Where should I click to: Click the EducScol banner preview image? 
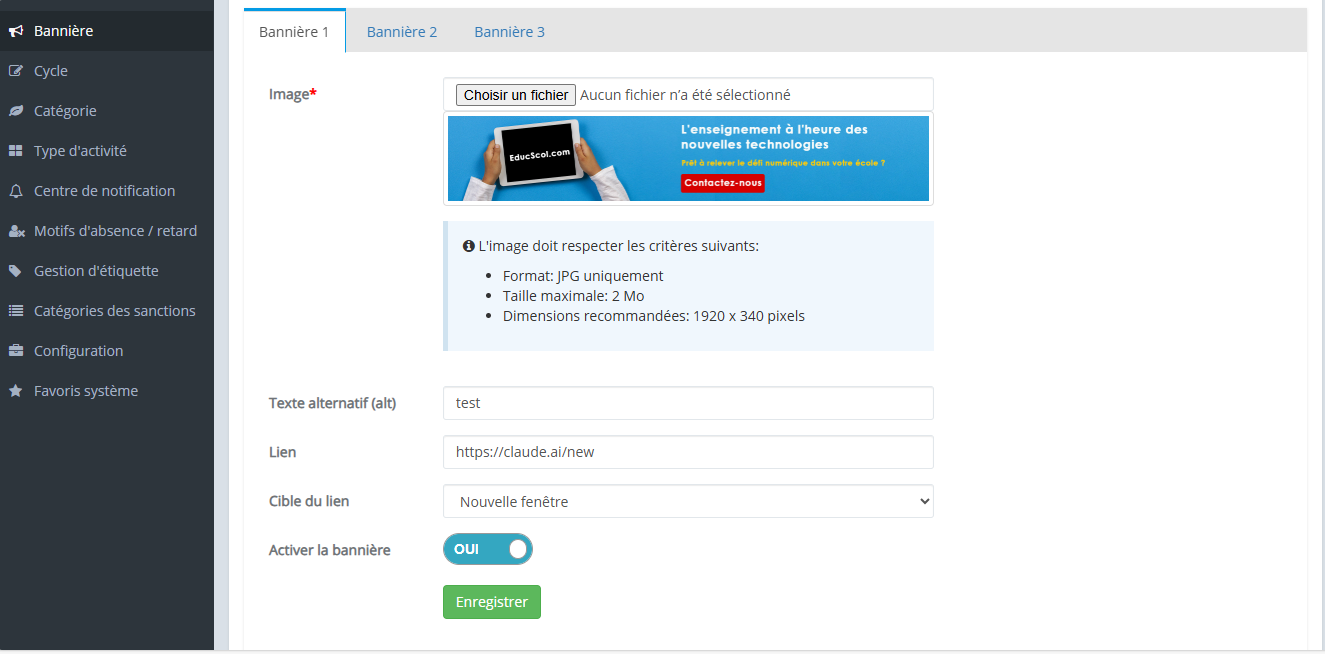click(x=688, y=159)
